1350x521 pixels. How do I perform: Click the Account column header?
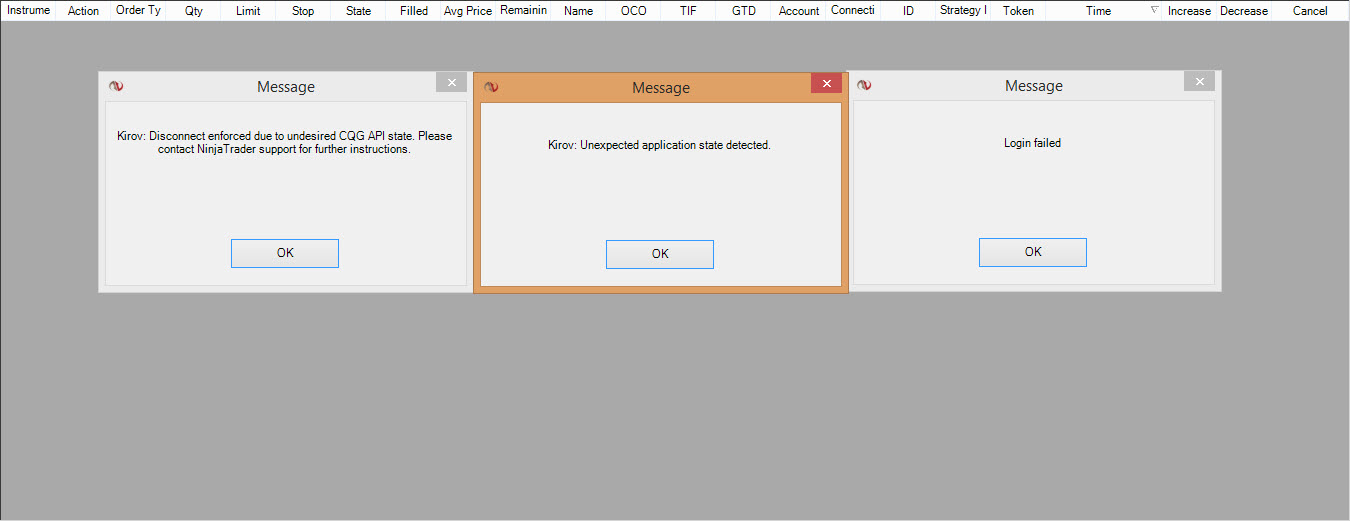798,11
